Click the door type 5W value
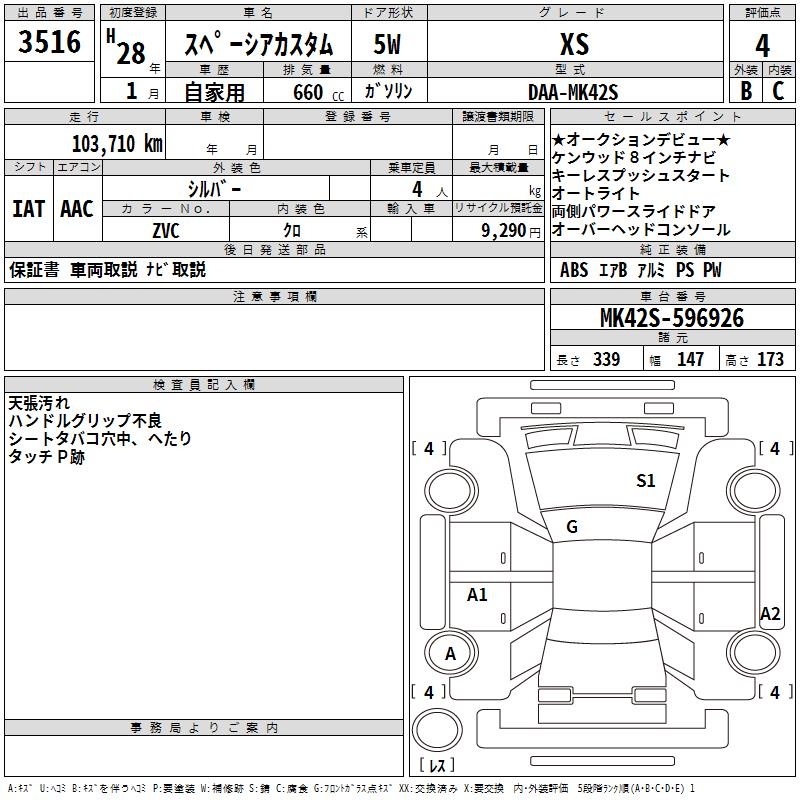This screenshot has width=800, height=800. point(387,44)
